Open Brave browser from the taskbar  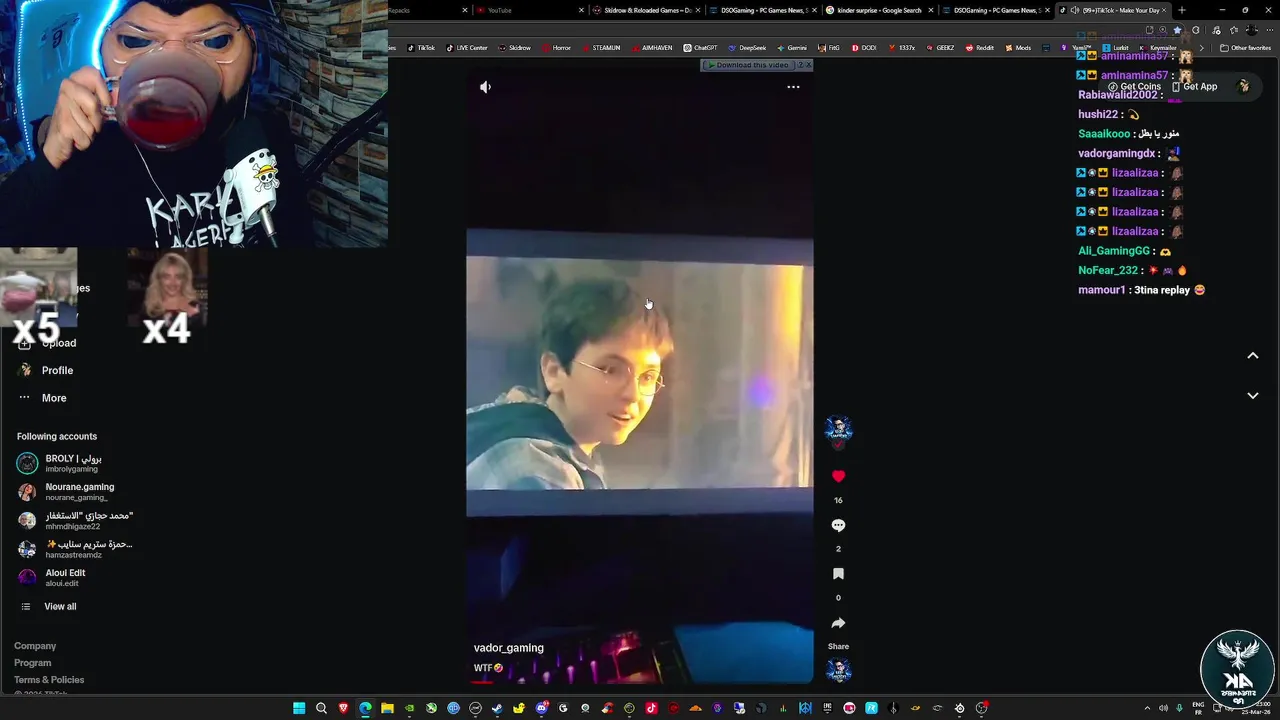(343, 708)
